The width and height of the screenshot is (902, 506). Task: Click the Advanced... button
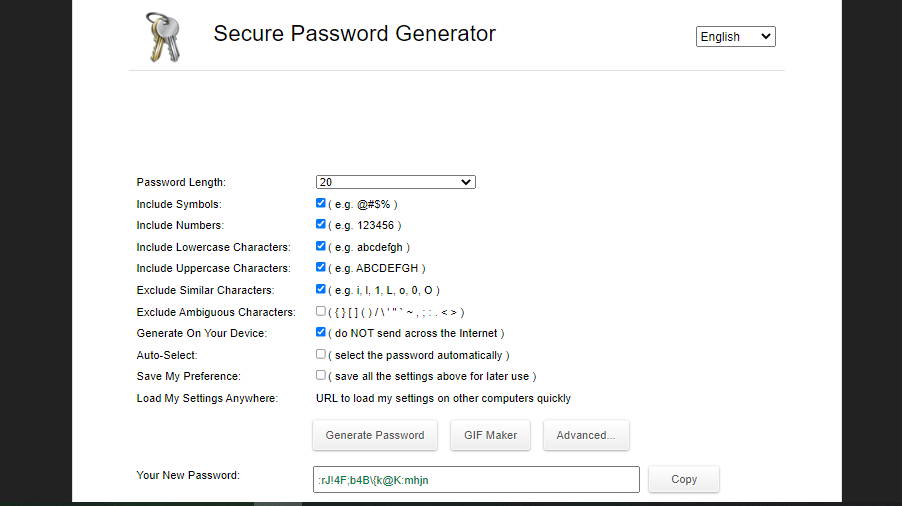point(586,435)
